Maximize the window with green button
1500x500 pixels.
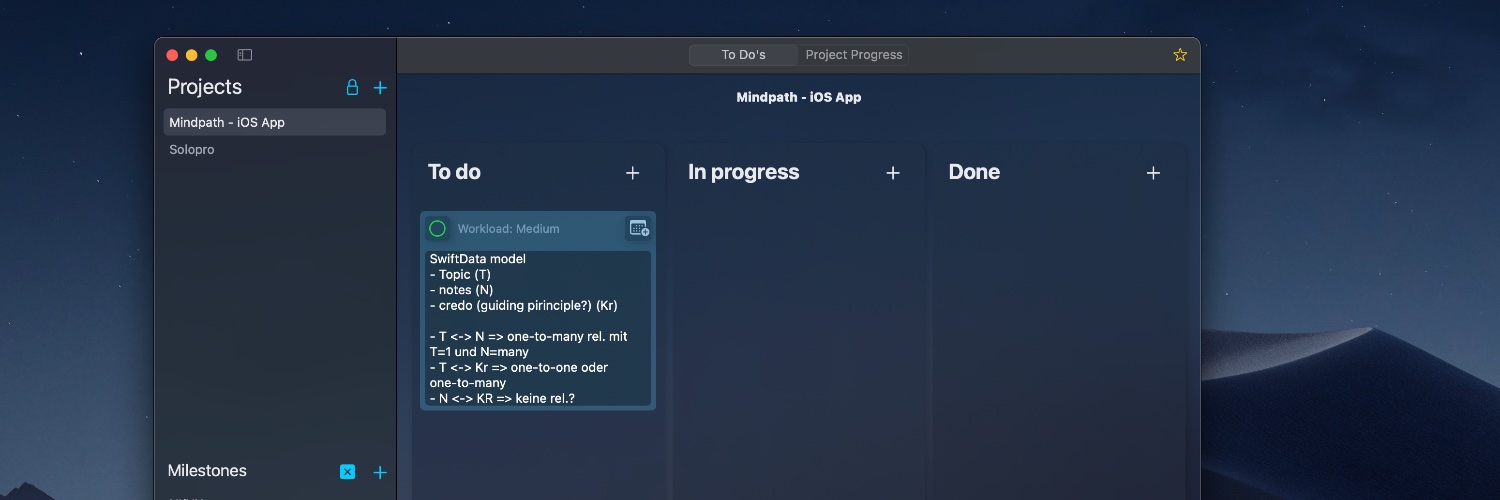(x=210, y=55)
